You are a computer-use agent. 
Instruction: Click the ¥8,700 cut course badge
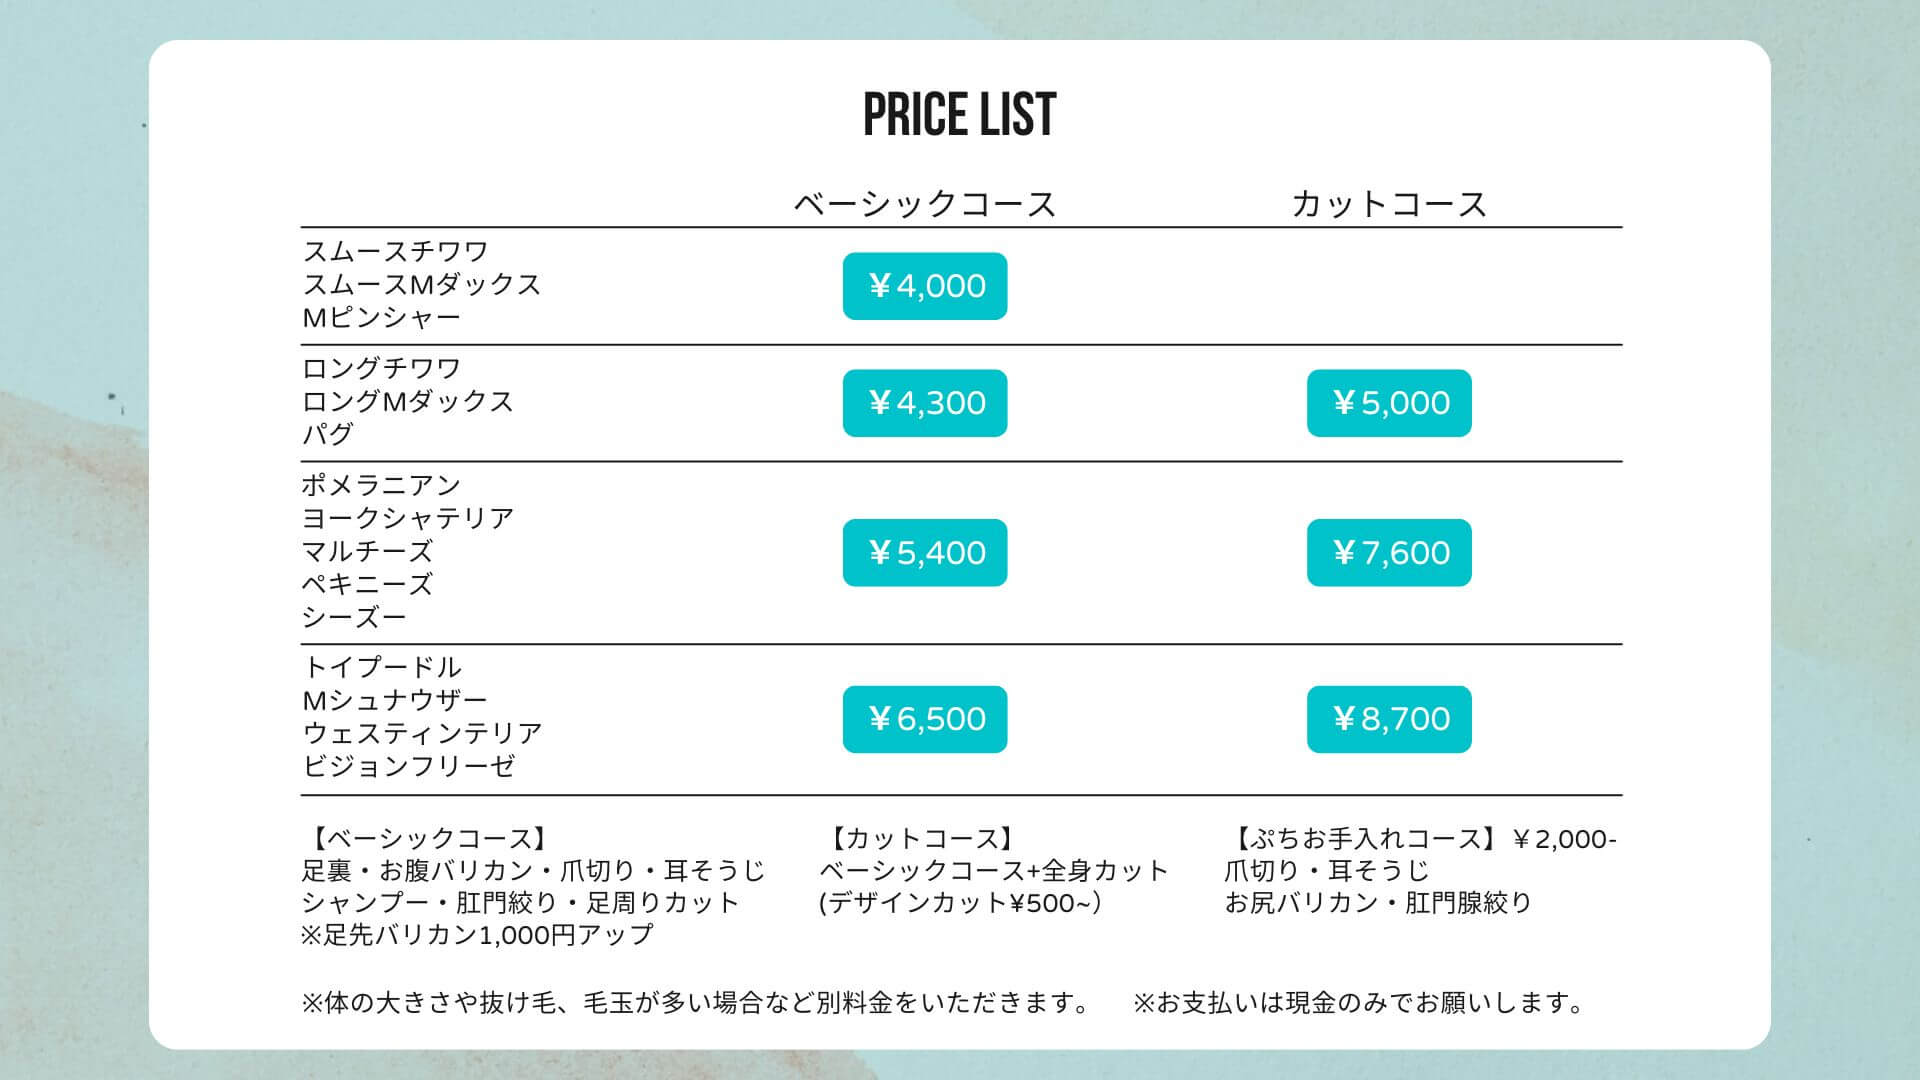(1389, 719)
